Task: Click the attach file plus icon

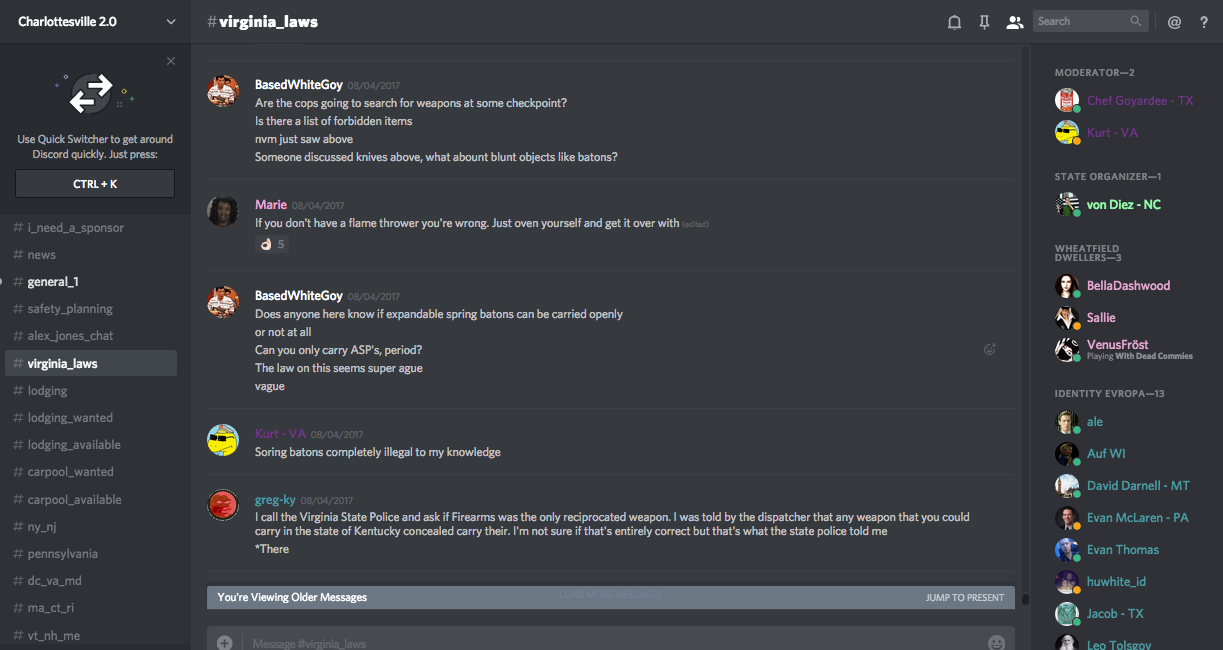Action: (x=224, y=643)
